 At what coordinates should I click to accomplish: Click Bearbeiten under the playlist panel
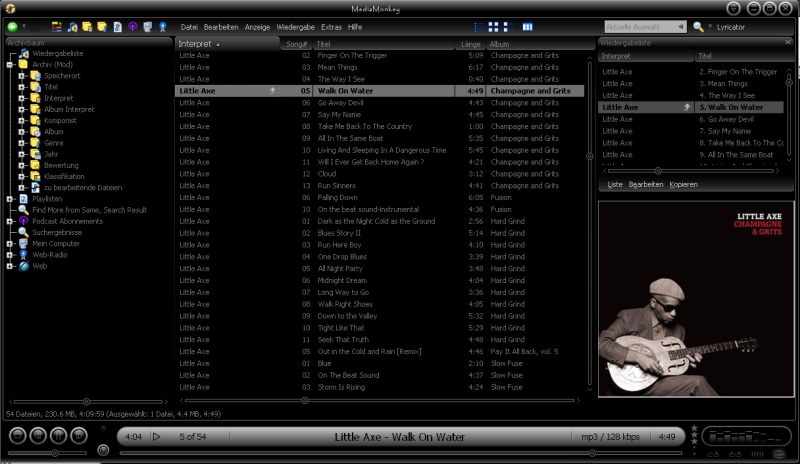point(646,184)
